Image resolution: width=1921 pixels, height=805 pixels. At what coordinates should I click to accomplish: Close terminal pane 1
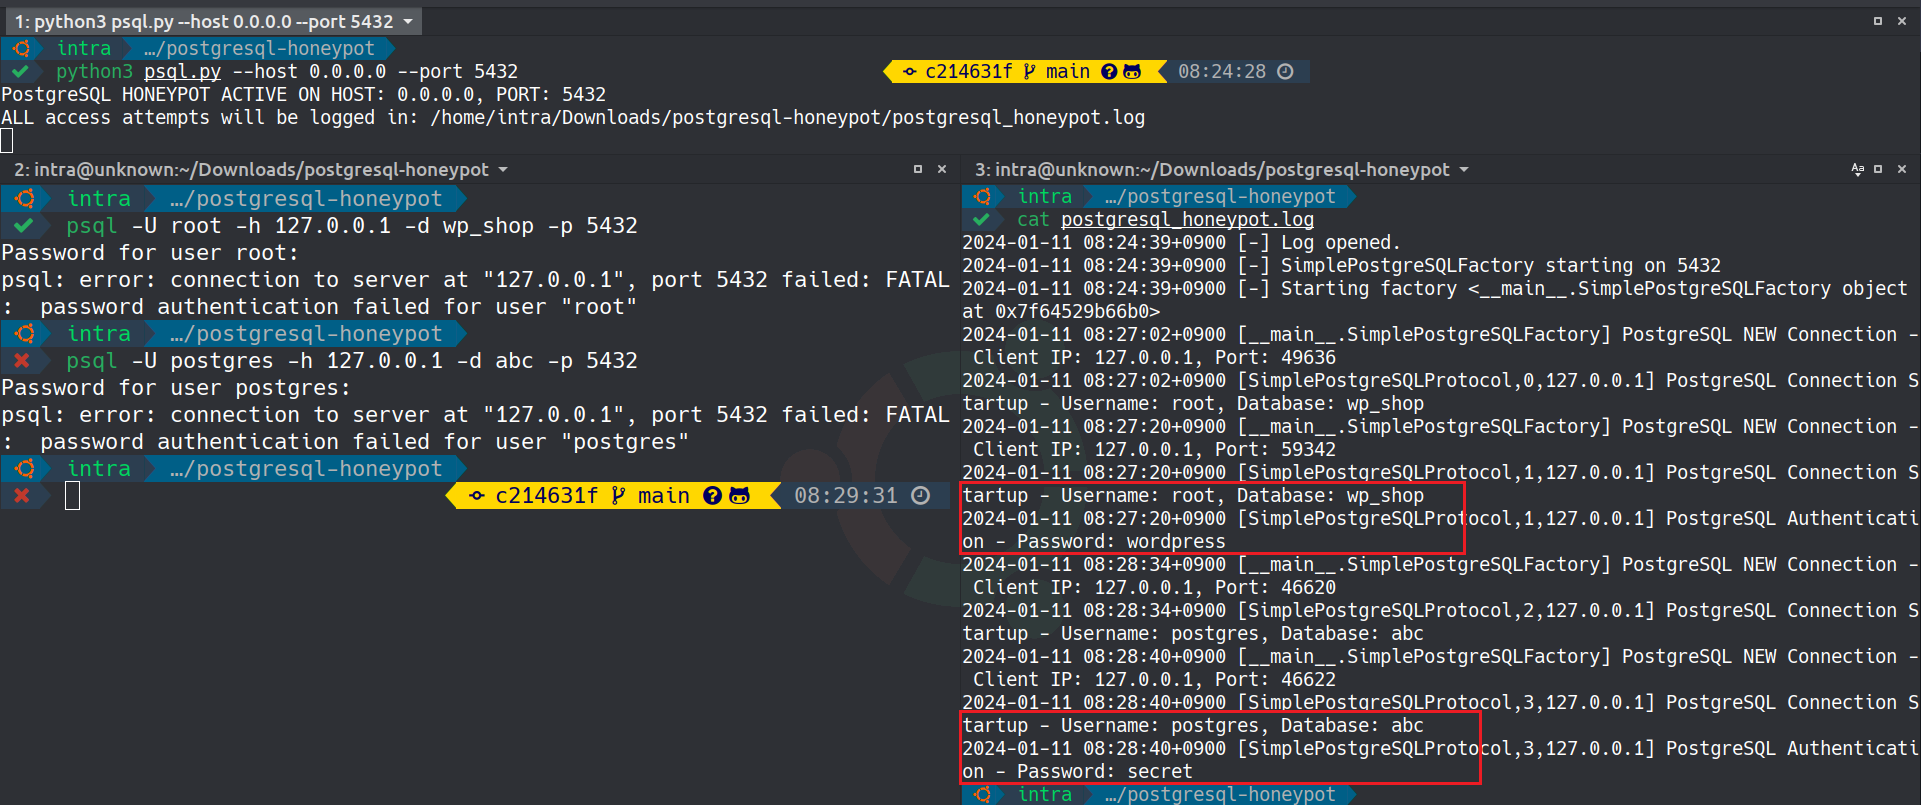point(1902,21)
